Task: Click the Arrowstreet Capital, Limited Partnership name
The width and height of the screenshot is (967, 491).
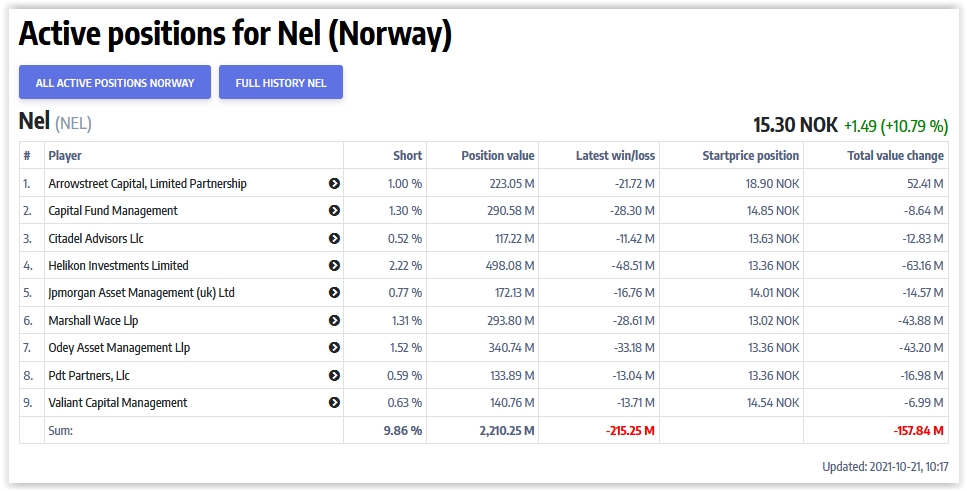Action: point(147,184)
